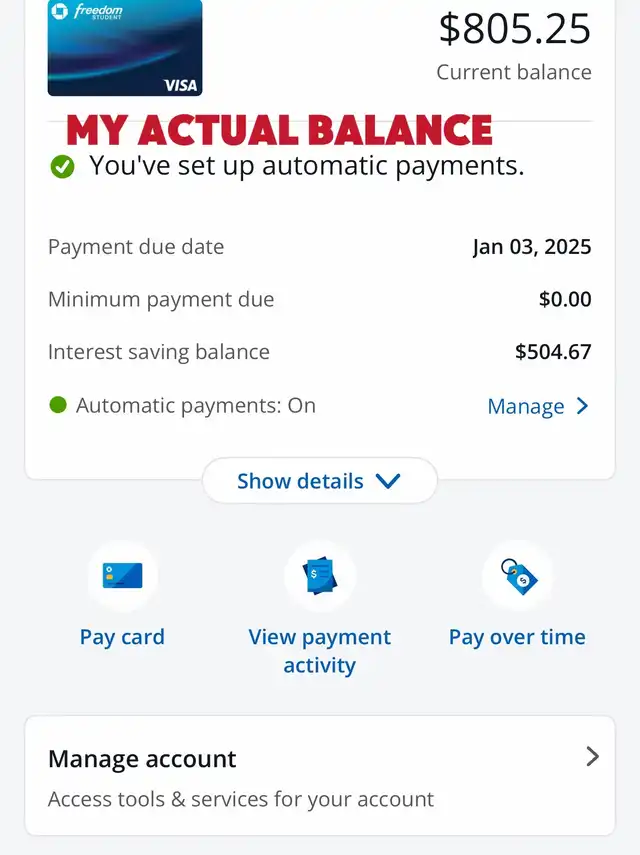Click the Pay card label
This screenshot has height=855, width=640.
(122, 637)
